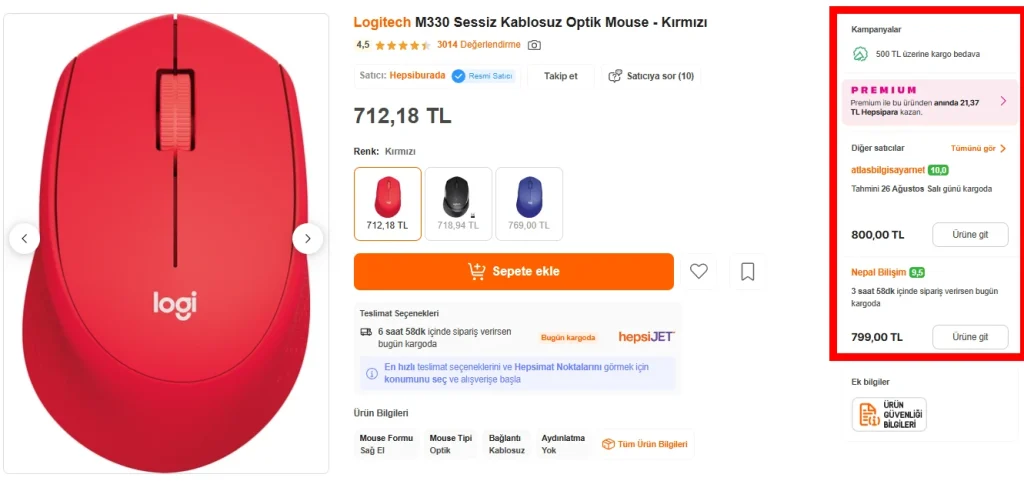Viewport: 1024px width, 481px height.
Task: Add the mouse with Sepete ekle
Action: click(514, 271)
